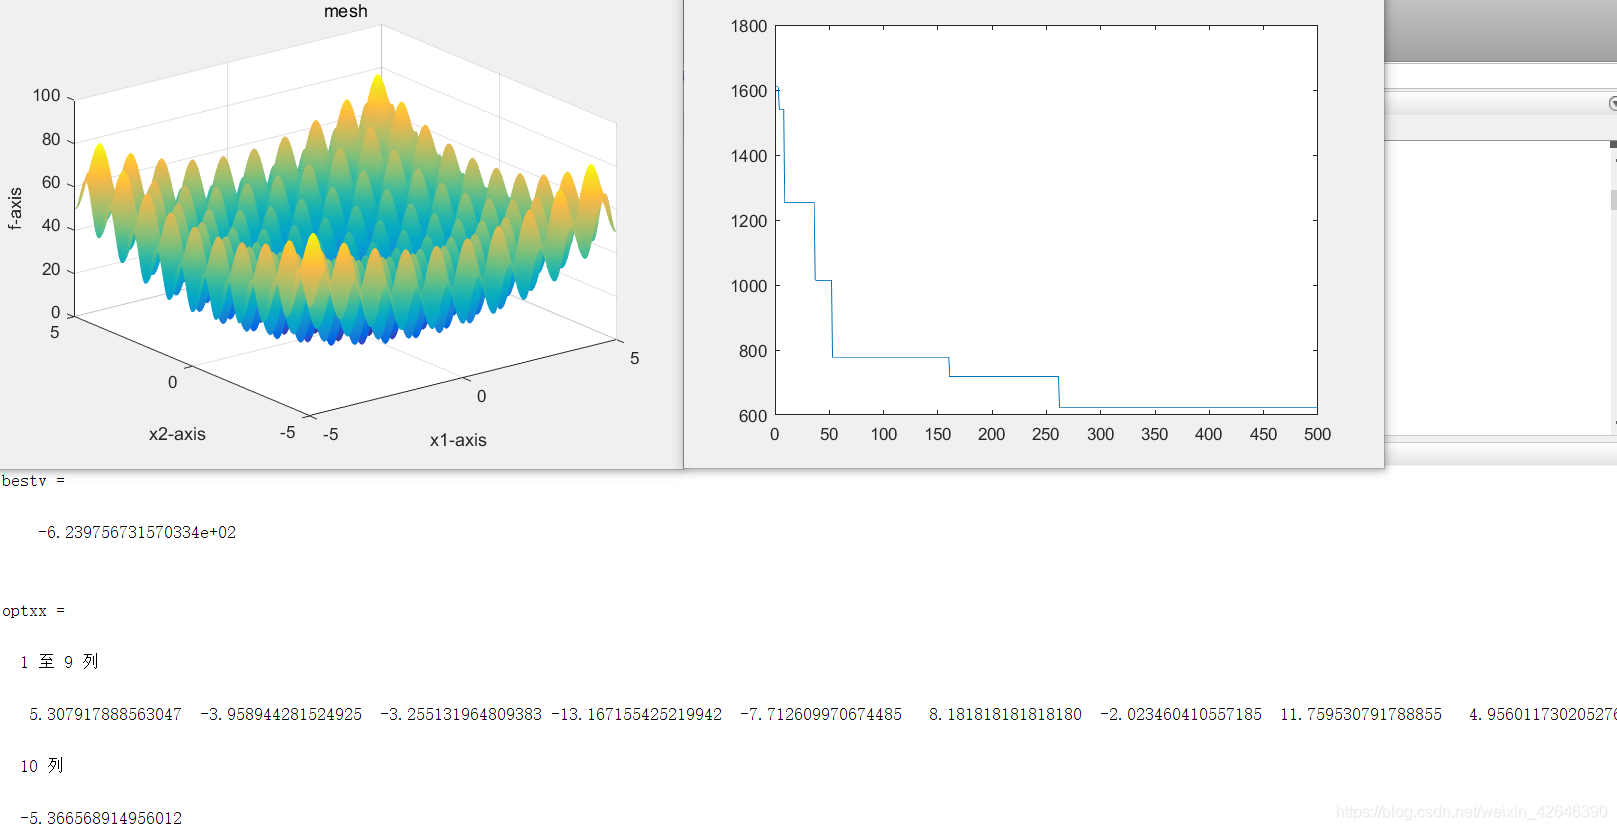Image resolution: width=1617 pixels, height=830 pixels.
Task: Click the 1600 y-axis tick label
Action: click(749, 91)
